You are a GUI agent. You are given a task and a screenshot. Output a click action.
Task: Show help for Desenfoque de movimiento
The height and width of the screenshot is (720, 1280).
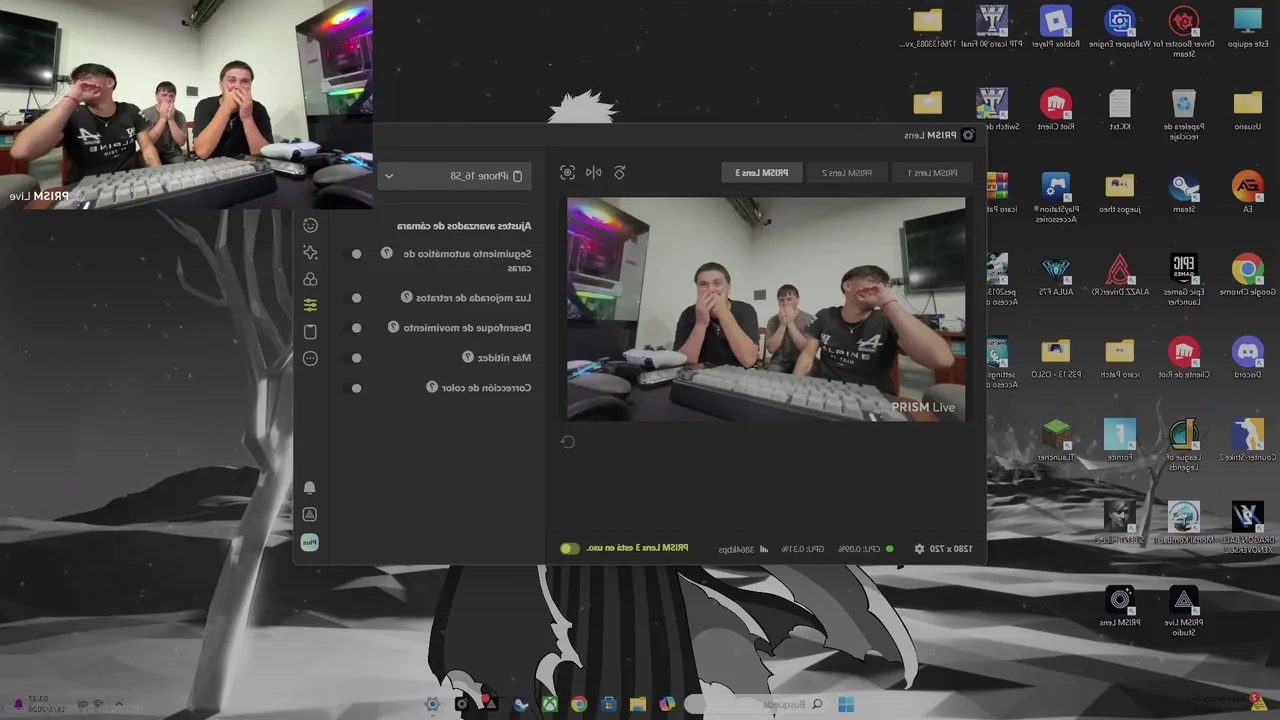[393, 327]
